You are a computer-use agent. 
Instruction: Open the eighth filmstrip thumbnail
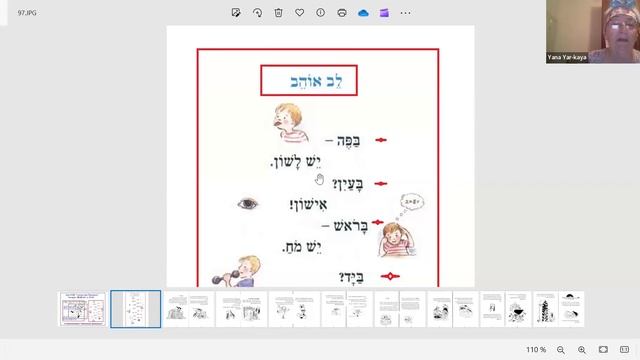pos(453,309)
